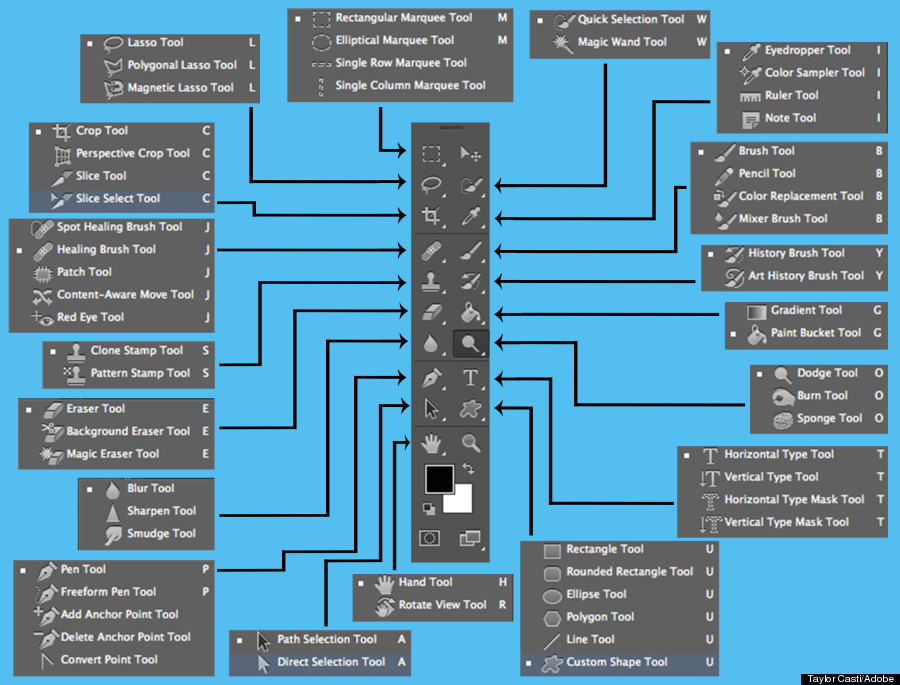Select Direct Selection Tool in the flyout
Viewport: 900px width, 685px height.
tap(330, 662)
